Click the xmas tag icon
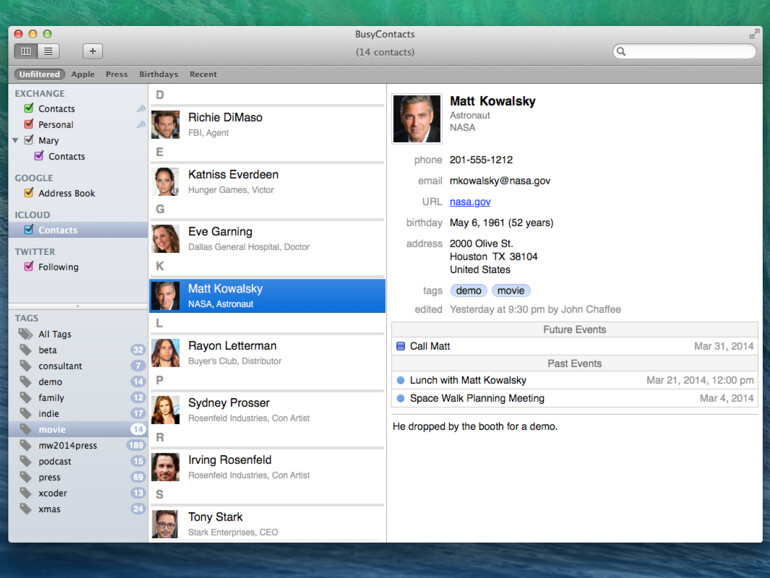 point(26,509)
